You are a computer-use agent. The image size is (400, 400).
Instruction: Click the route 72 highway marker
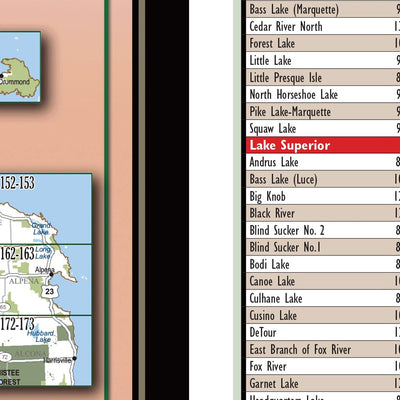6,358
